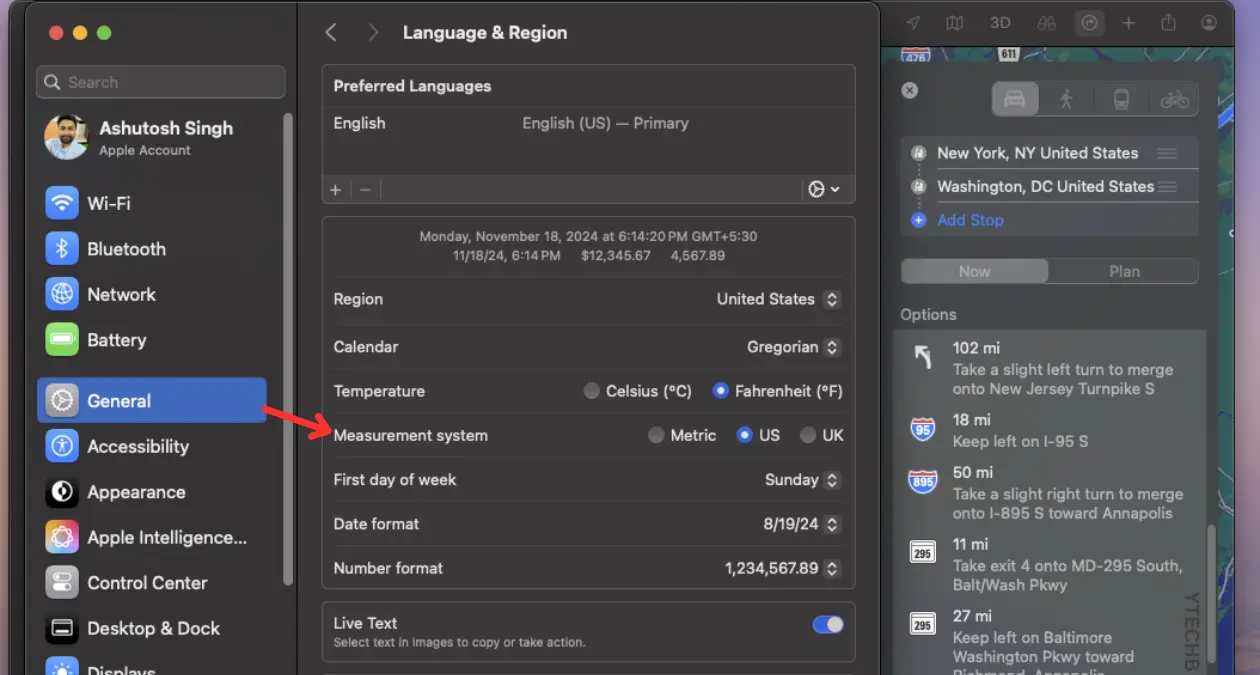Toggle the Live Text switch
This screenshot has height=675, width=1260.
click(828, 625)
